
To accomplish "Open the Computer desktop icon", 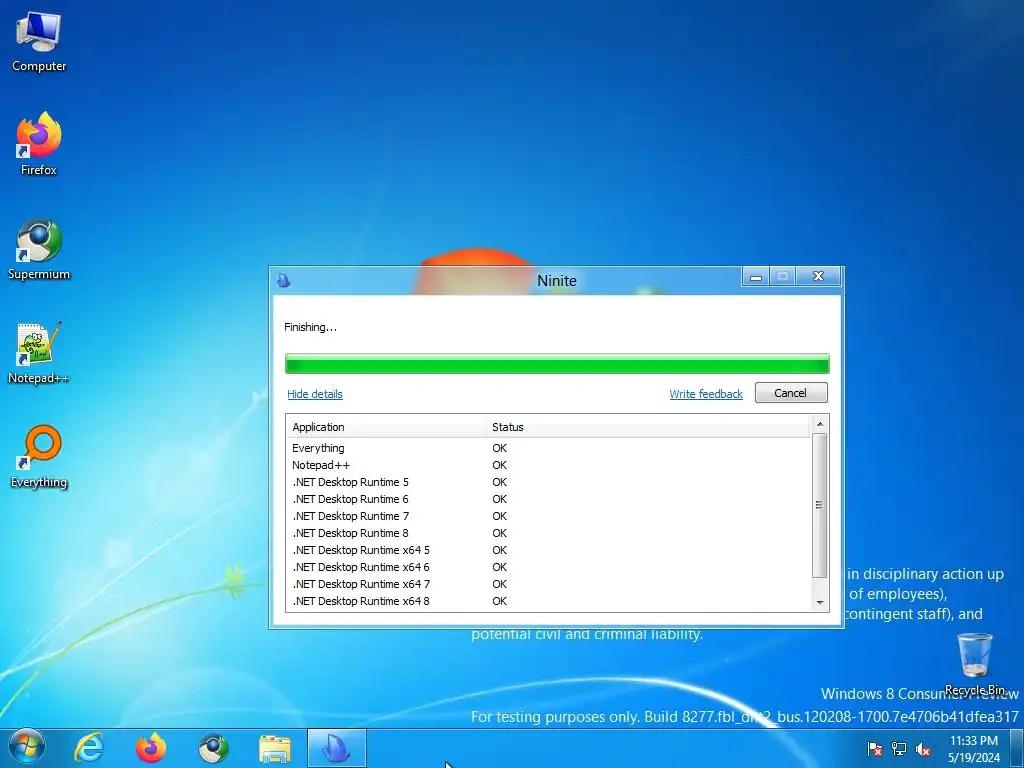I will click(39, 42).
